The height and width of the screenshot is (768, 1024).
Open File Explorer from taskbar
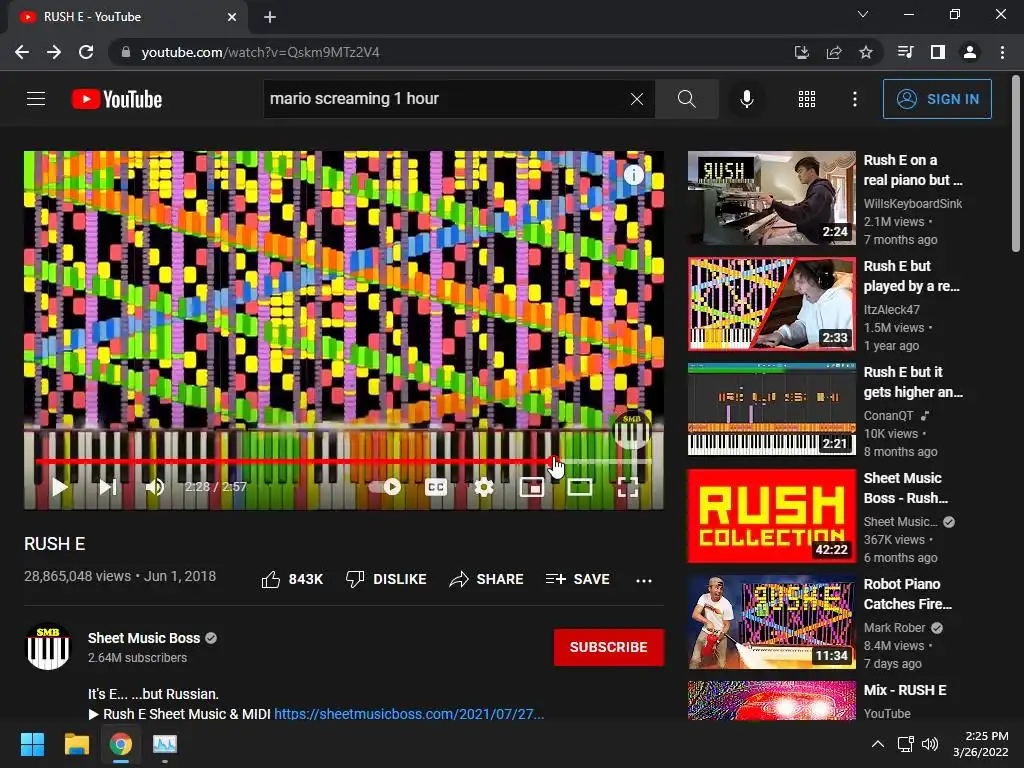pyautogui.click(x=76, y=744)
